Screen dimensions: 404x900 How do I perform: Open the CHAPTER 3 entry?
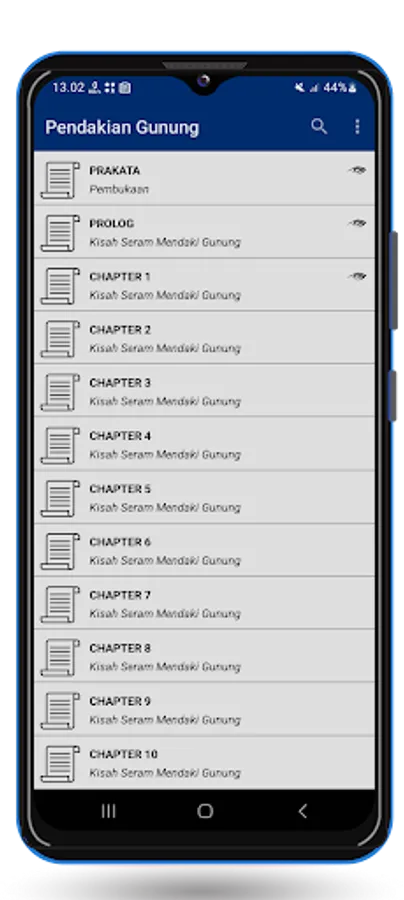tap(204, 391)
